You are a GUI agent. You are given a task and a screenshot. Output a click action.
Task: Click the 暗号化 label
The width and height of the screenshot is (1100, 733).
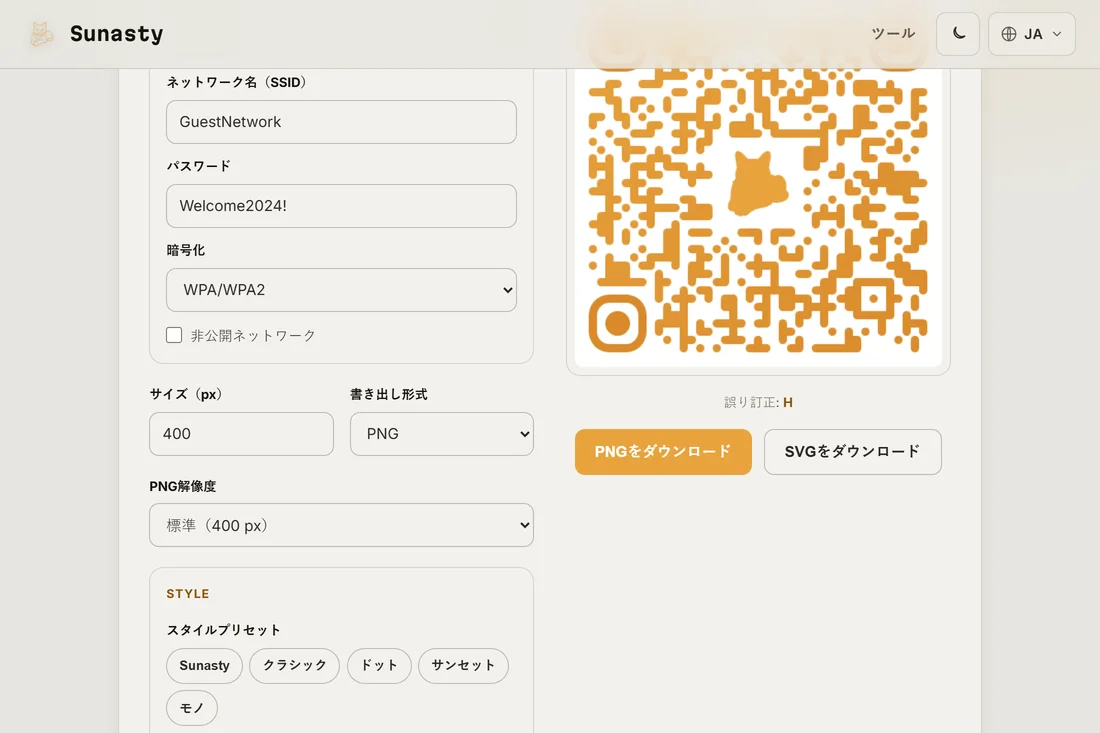[185, 250]
